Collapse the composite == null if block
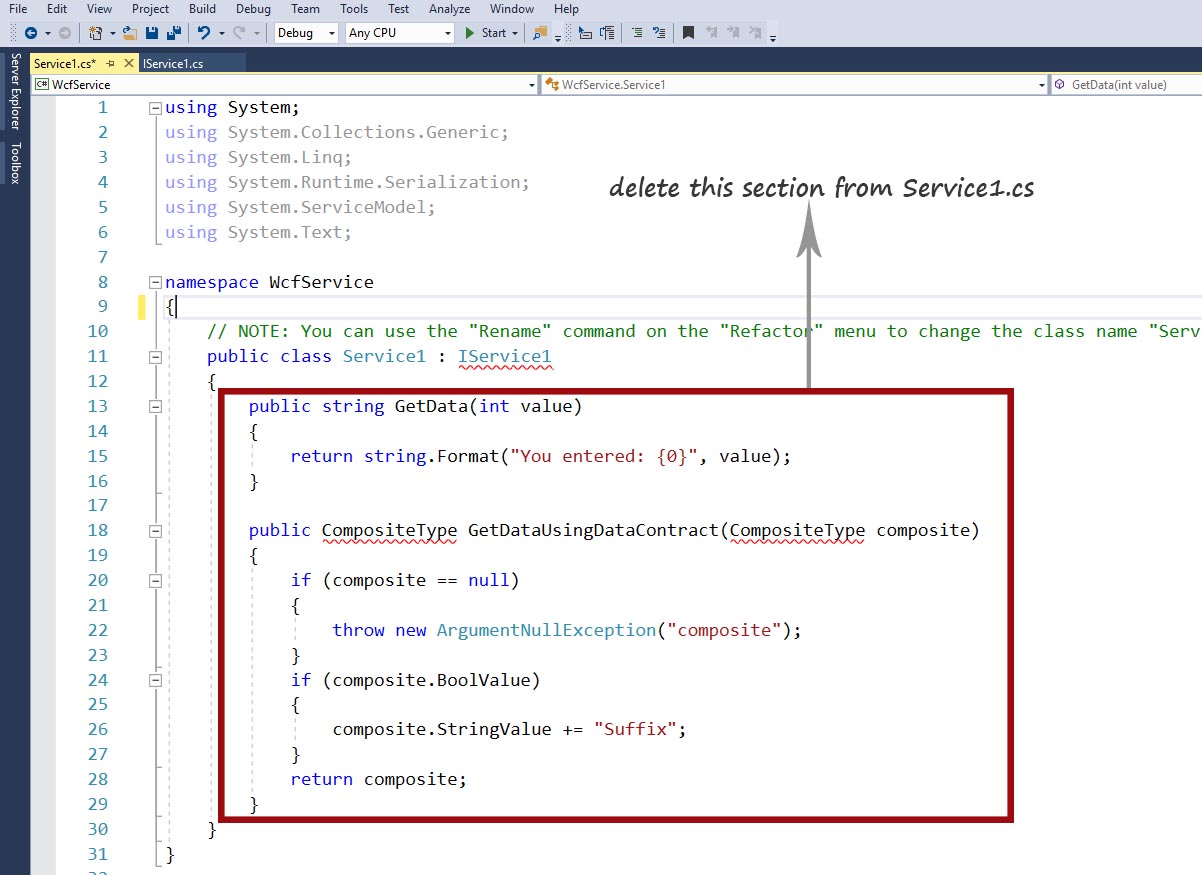 click(x=154, y=580)
